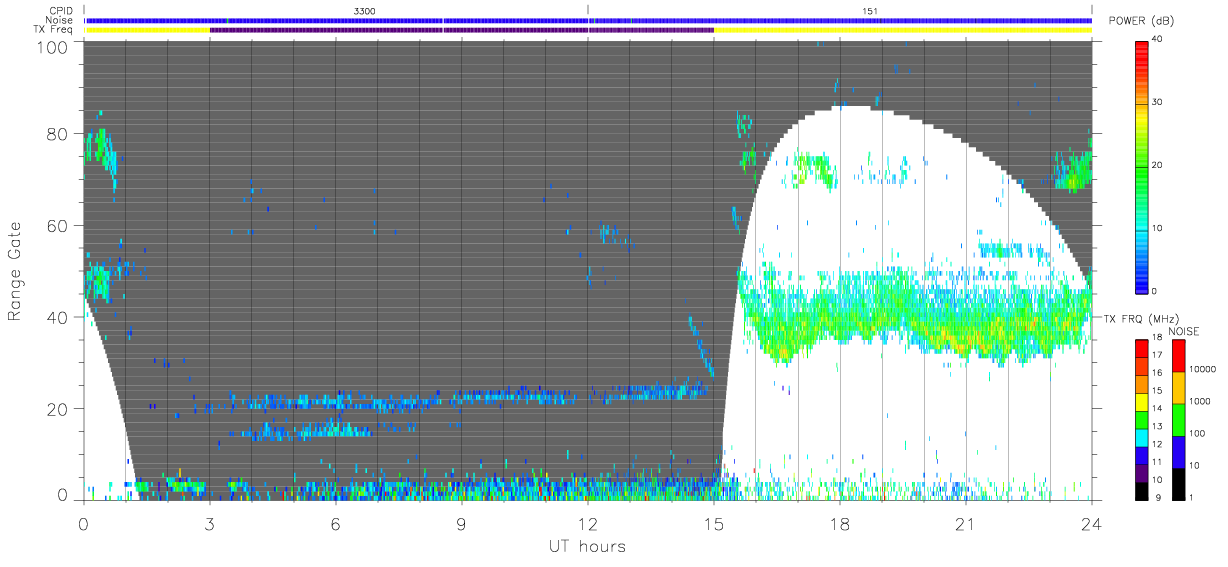1228x567 pixels.
Task: Click the "10000" label on noise legend
Action: (x=1205, y=369)
